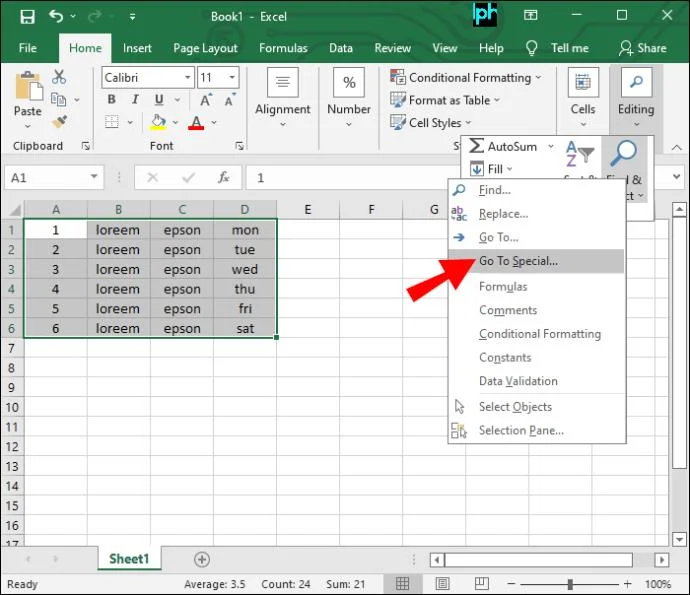Choose Data Validation from the menu

536,381
